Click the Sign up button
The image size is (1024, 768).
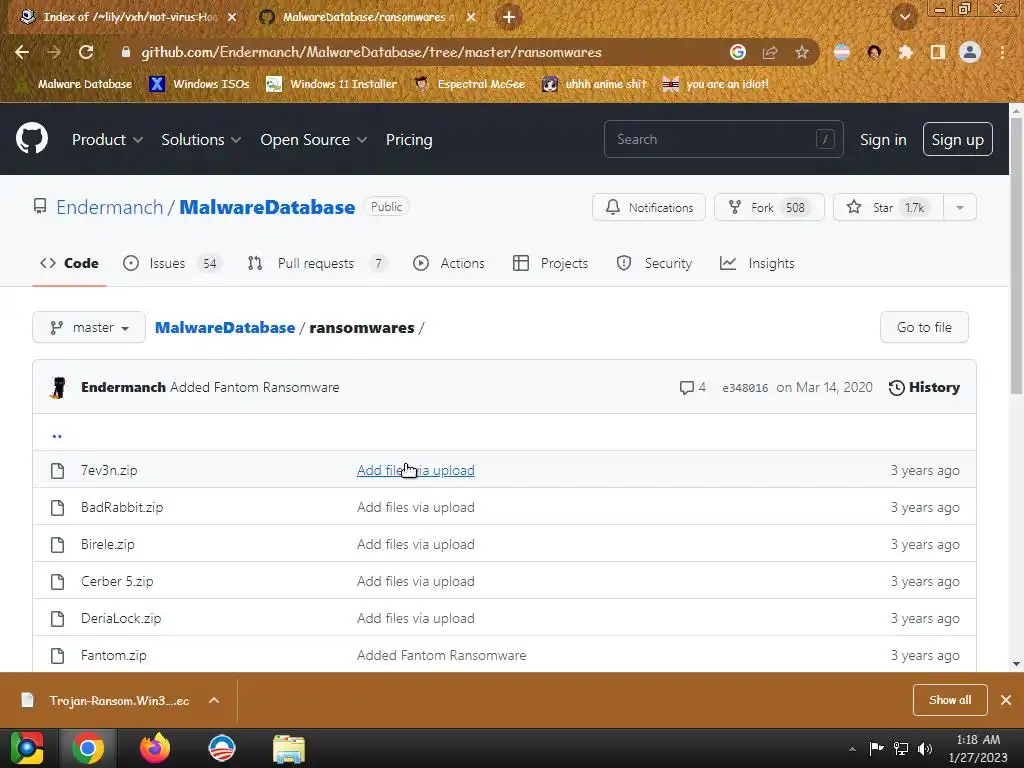coord(957,139)
